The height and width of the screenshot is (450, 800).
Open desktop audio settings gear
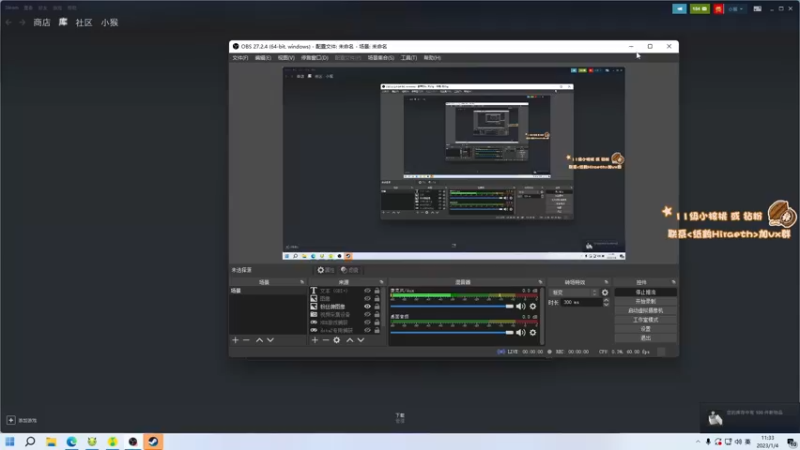pyautogui.click(x=533, y=333)
